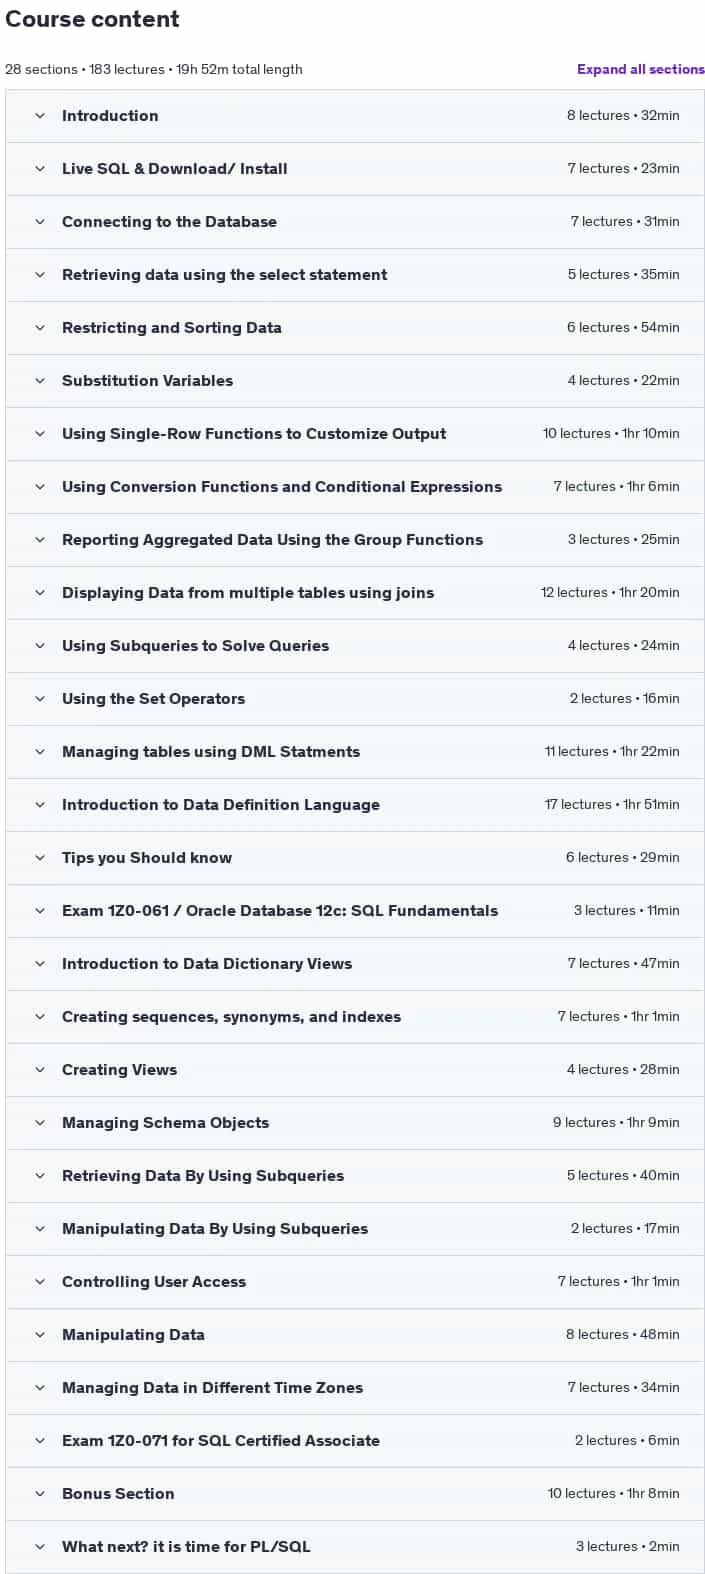This screenshot has width=705, height=1574.
Task: Open Displaying Data from multiple tables using joins
Action: click(x=355, y=593)
